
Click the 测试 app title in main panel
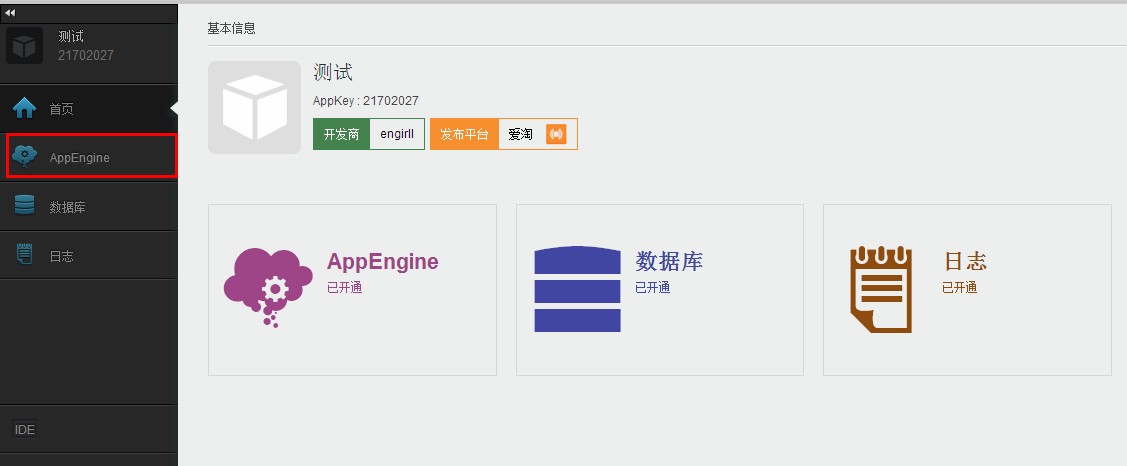pos(333,72)
